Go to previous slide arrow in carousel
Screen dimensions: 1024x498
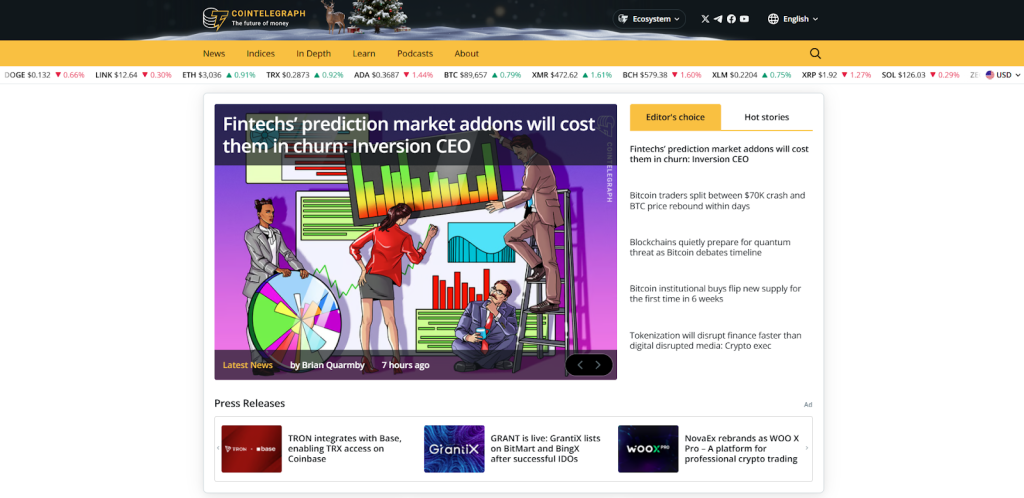coord(580,365)
